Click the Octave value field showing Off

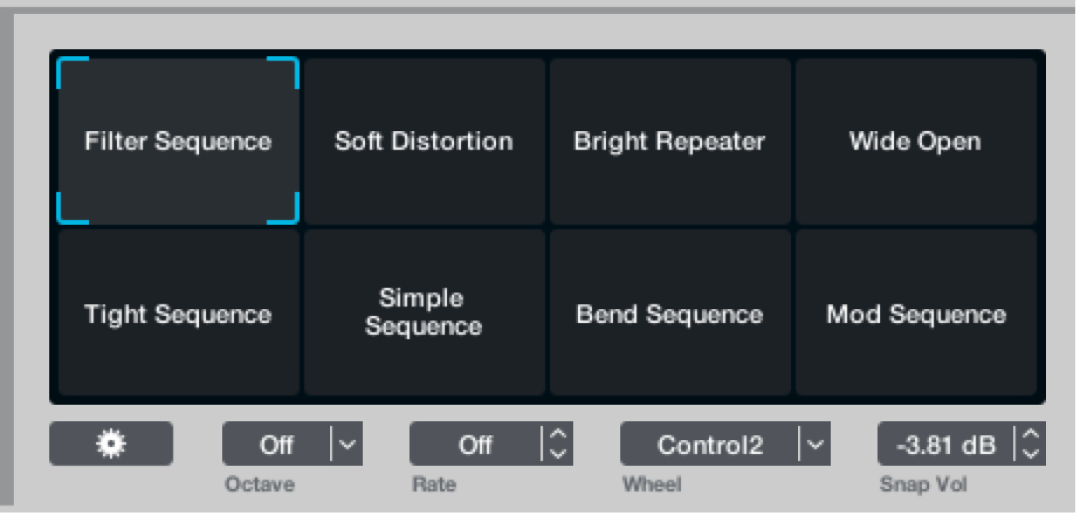[x=276, y=444]
